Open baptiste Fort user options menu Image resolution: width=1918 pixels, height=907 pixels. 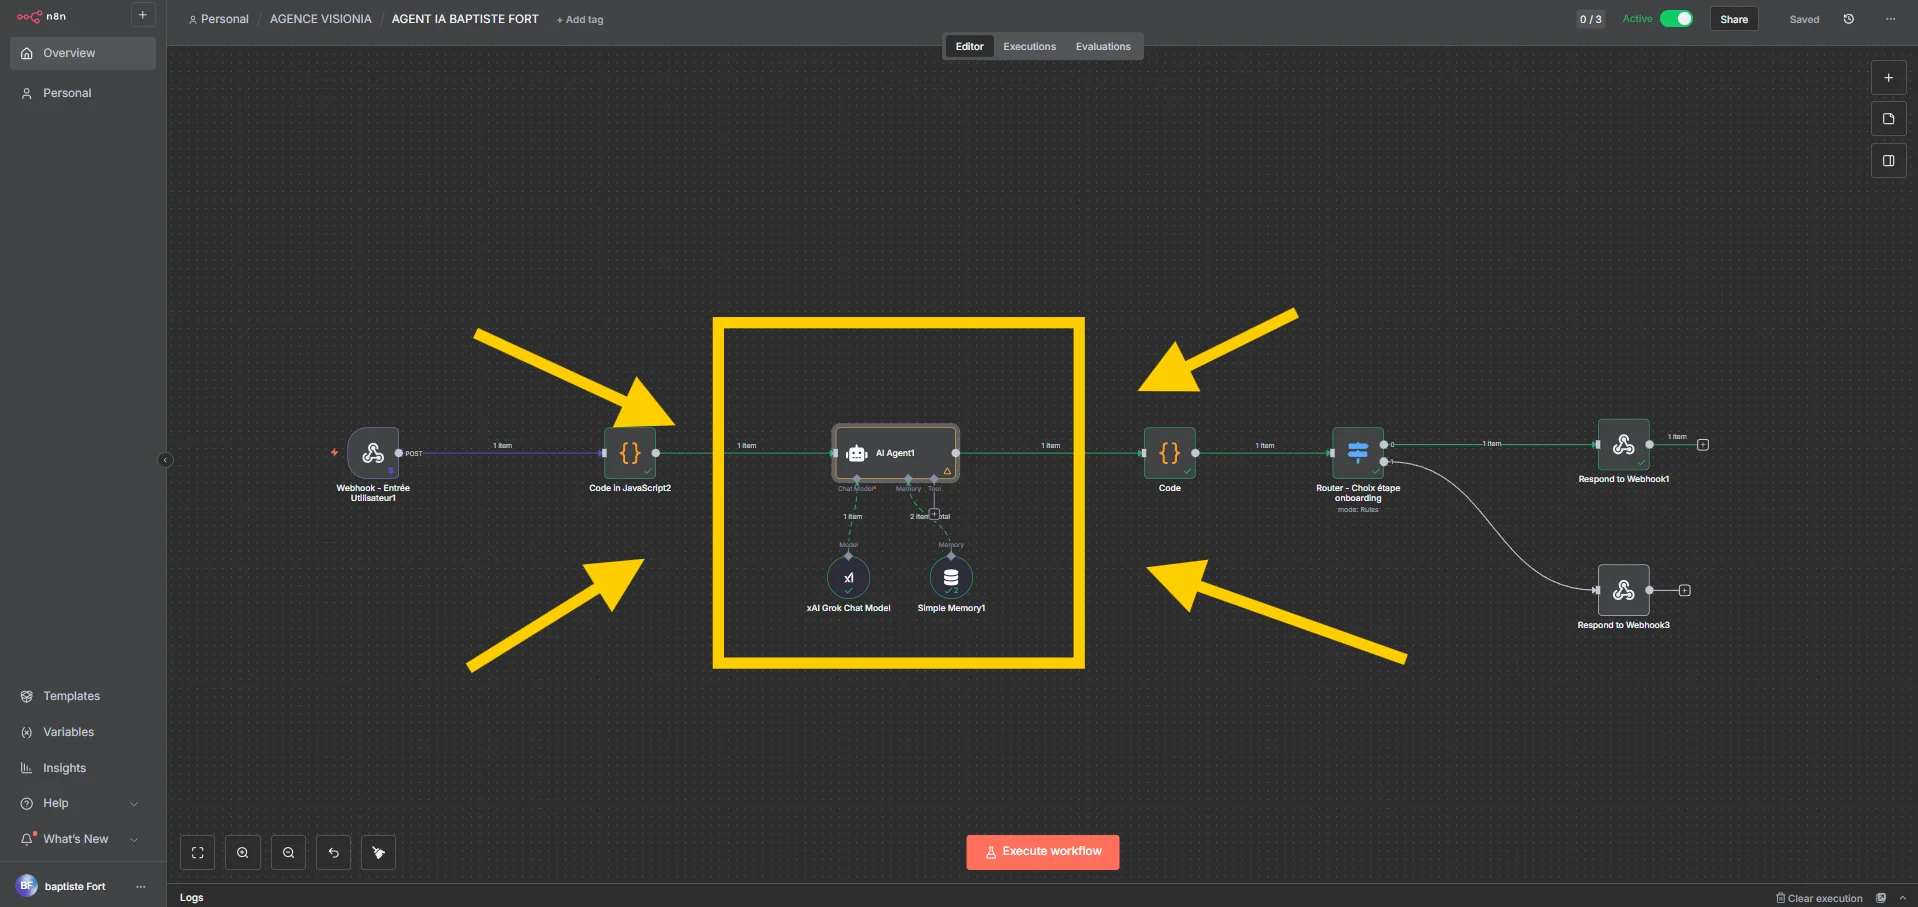tap(141, 886)
